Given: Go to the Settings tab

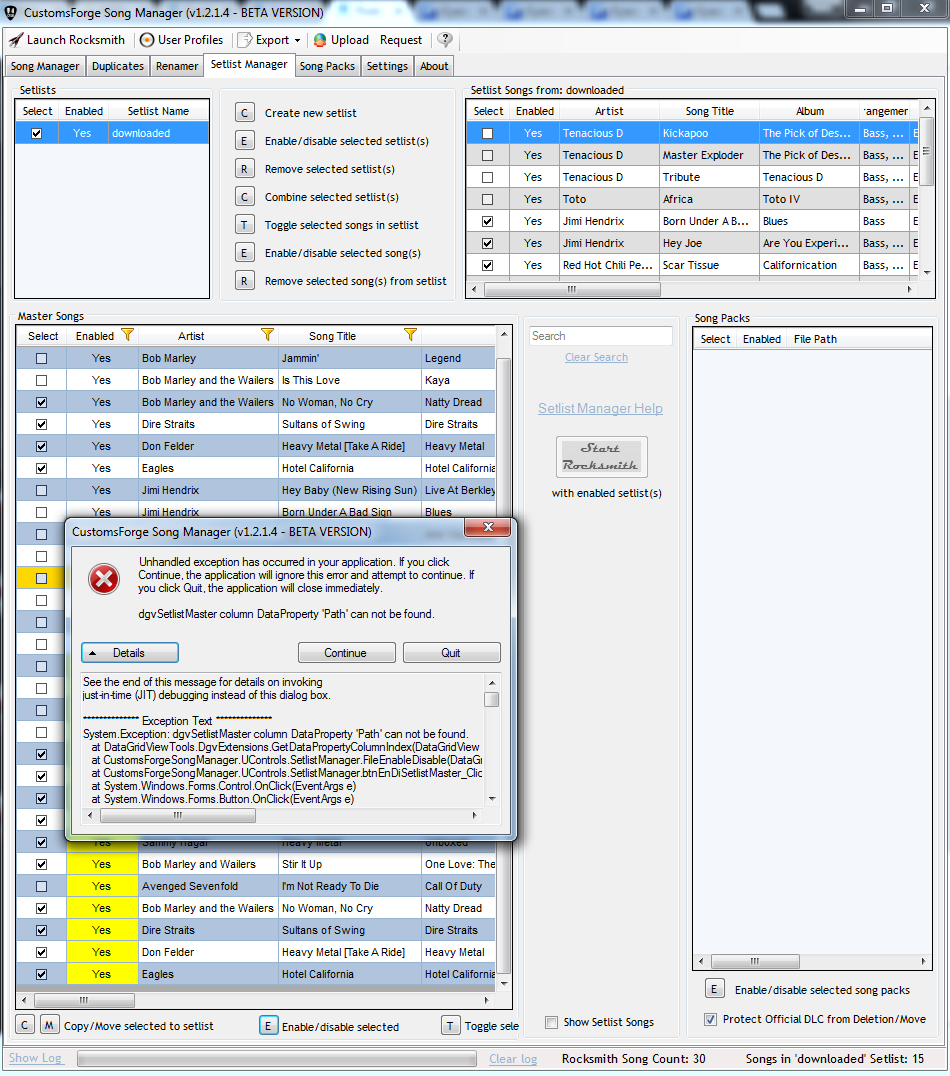Looking at the screenshot, I should click(x=387, y=66).
